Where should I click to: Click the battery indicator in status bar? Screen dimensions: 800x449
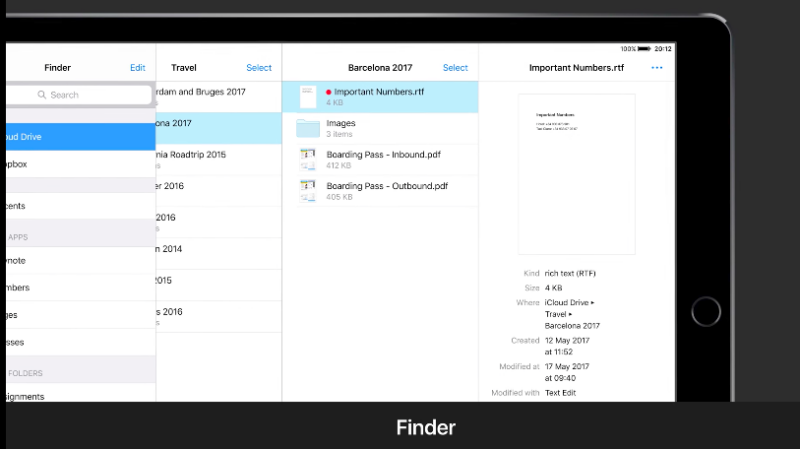644,48
